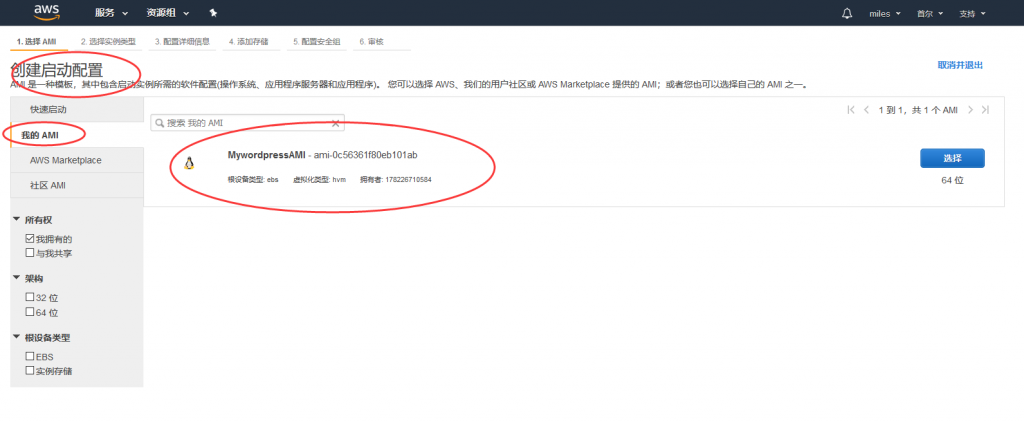Click the 1 到 1, 共 1 个 AMI text

pos(918,110)
